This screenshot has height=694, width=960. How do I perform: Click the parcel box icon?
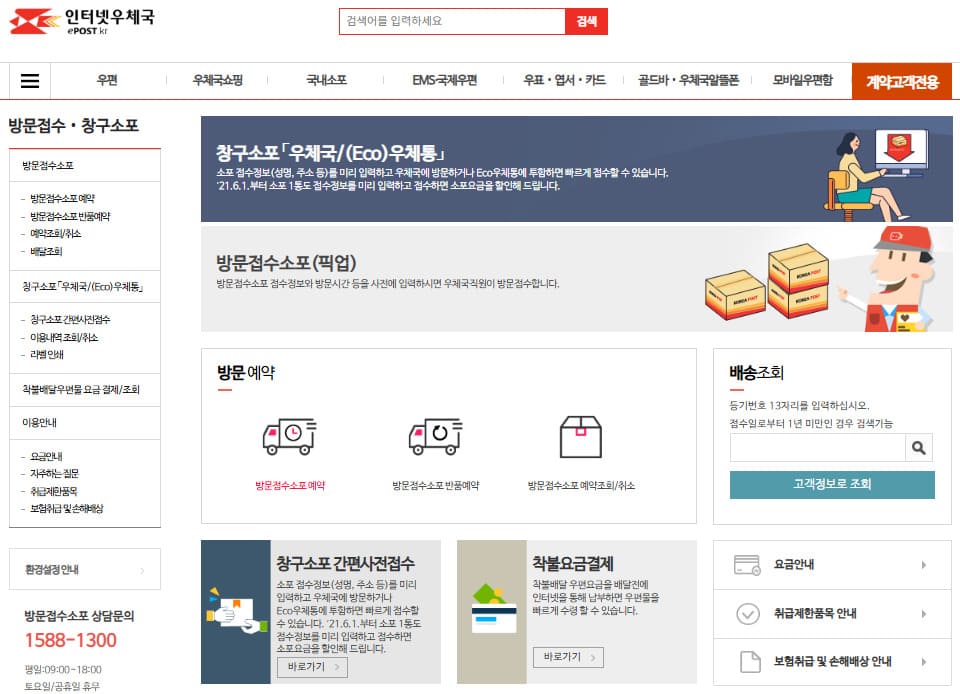[x=581, y=437]
